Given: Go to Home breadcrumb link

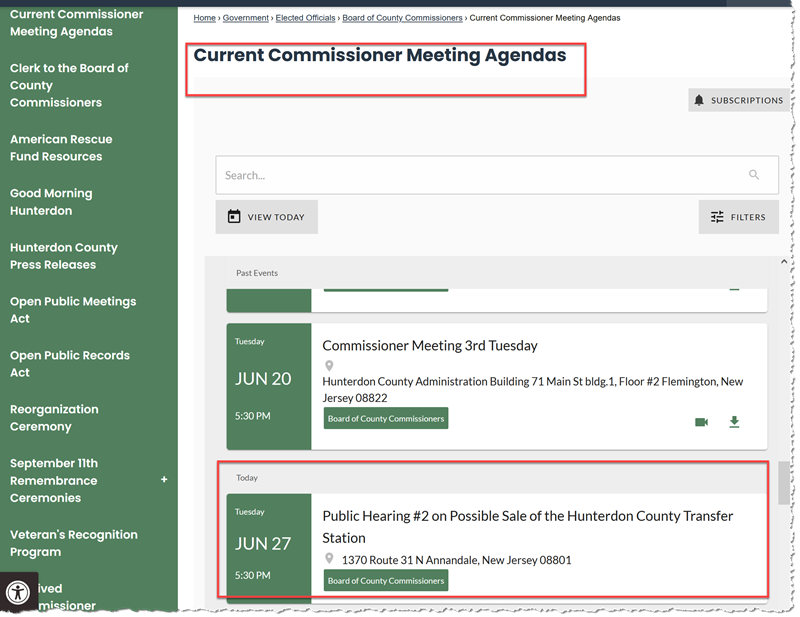Looking at the screenshot, I should click(205, 18).
